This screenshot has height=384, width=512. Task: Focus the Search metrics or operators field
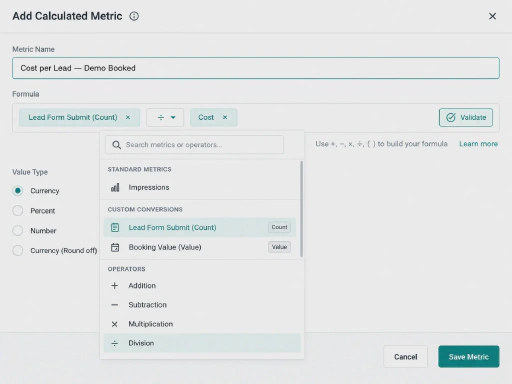194,145
